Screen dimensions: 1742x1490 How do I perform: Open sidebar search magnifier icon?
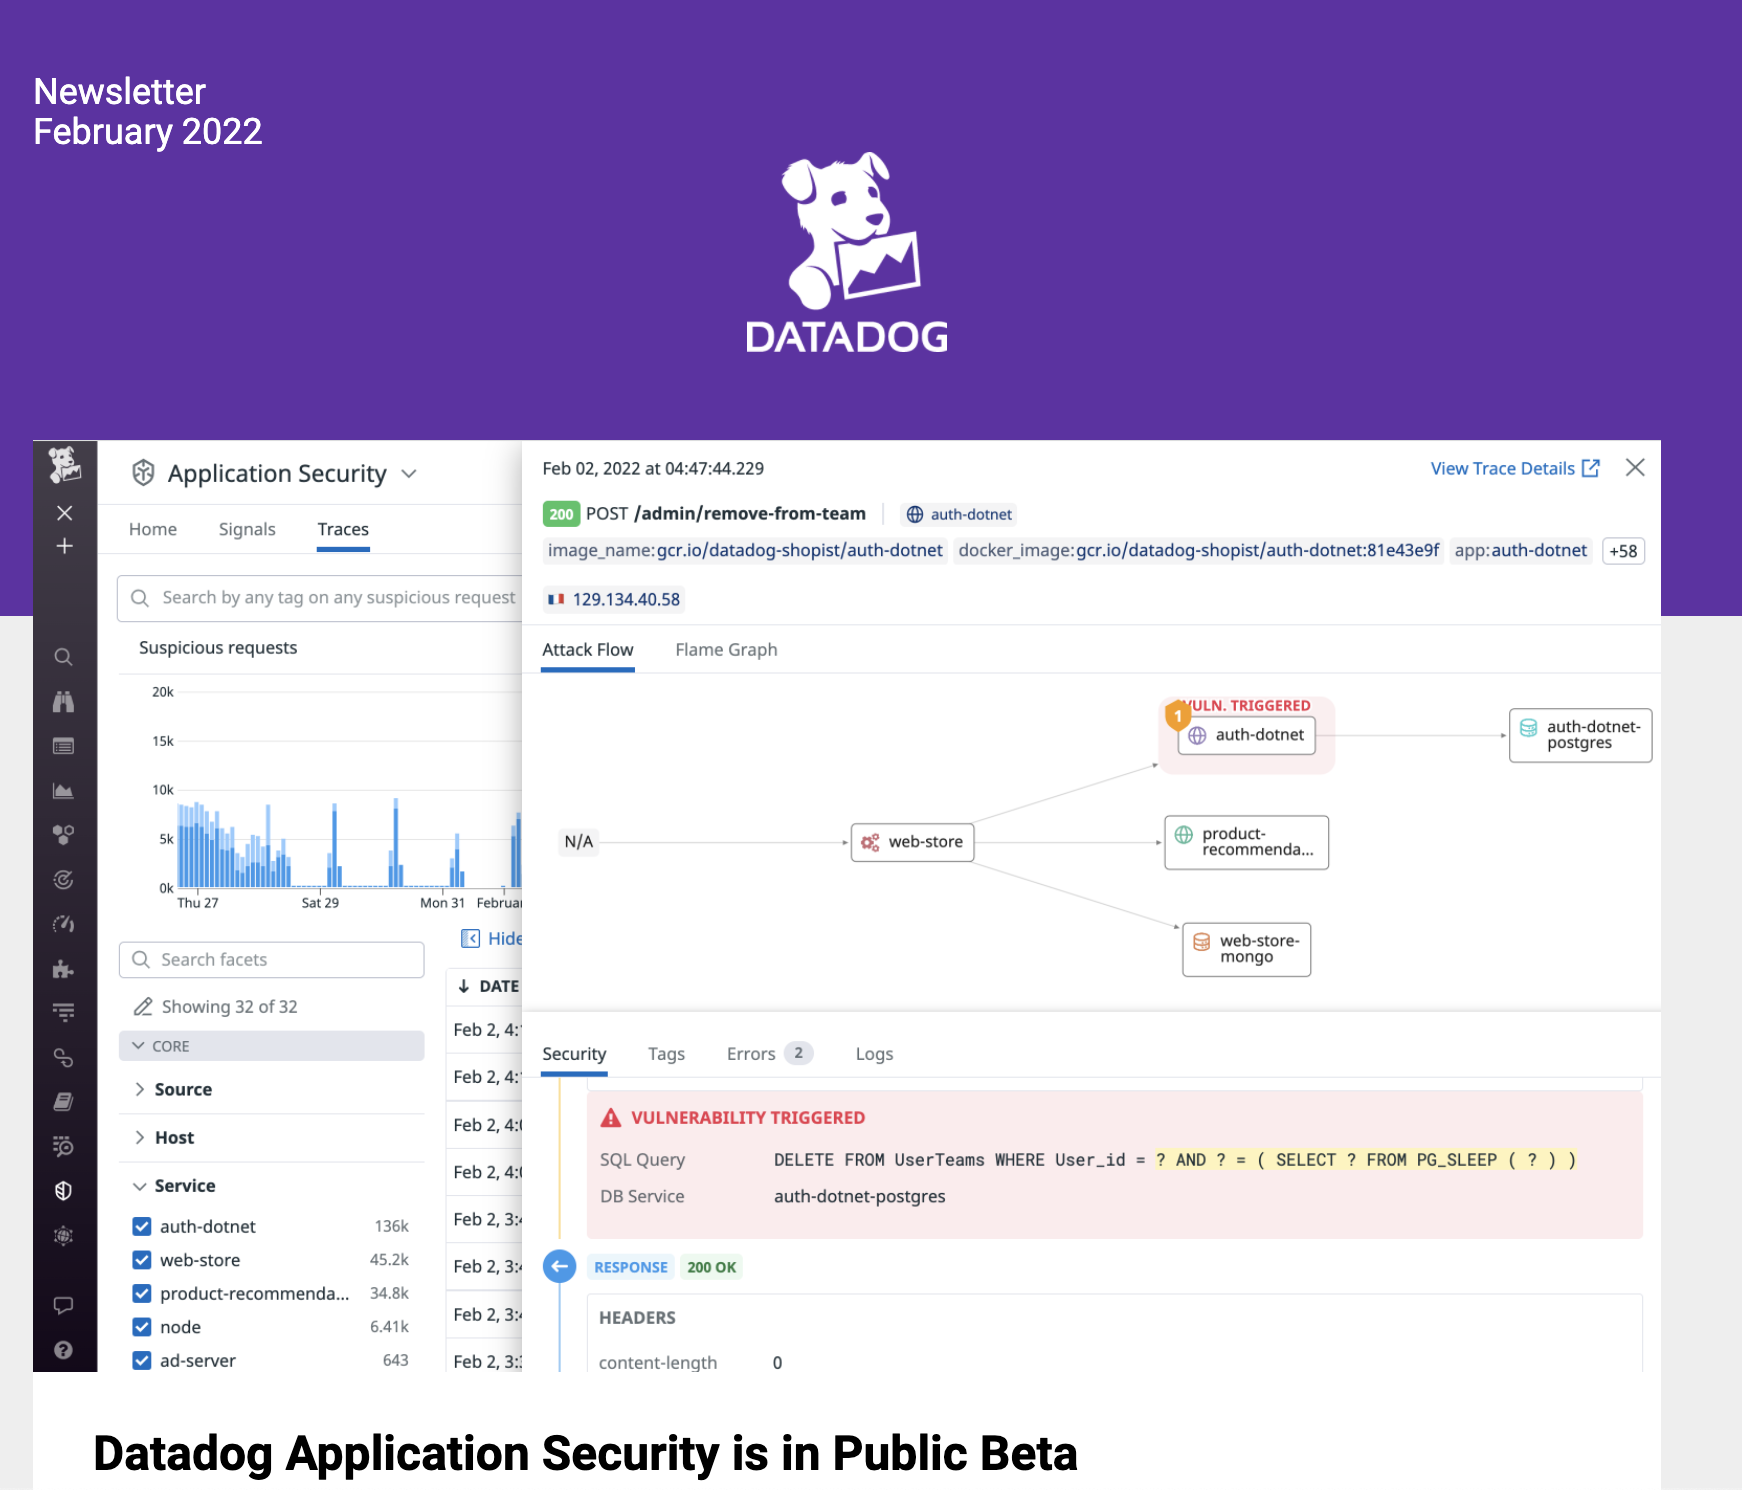click(x=63, y=657)
